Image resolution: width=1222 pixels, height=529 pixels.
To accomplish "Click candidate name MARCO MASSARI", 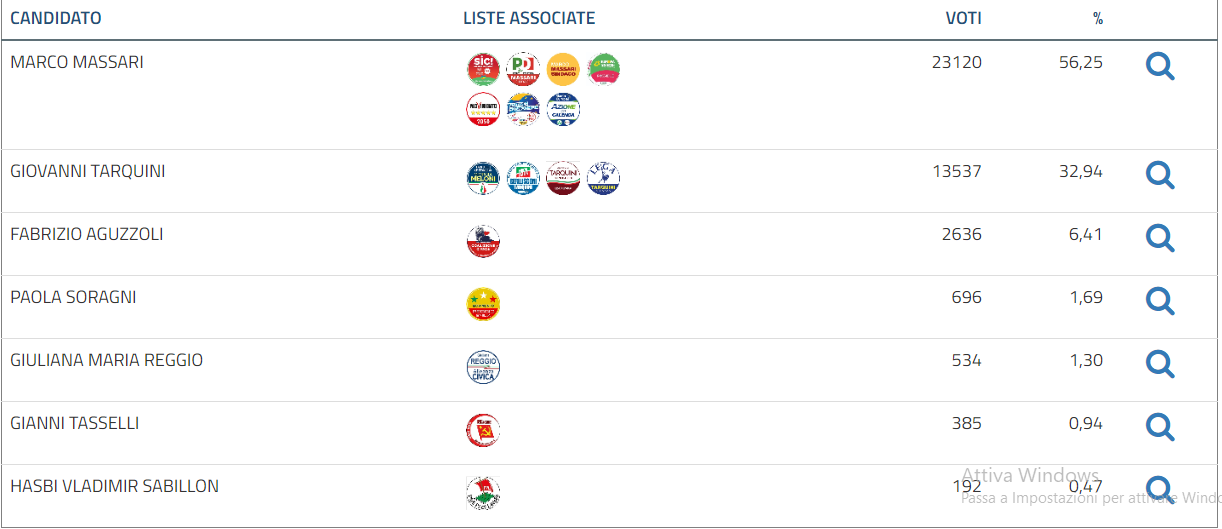I will tap(77, 62).
